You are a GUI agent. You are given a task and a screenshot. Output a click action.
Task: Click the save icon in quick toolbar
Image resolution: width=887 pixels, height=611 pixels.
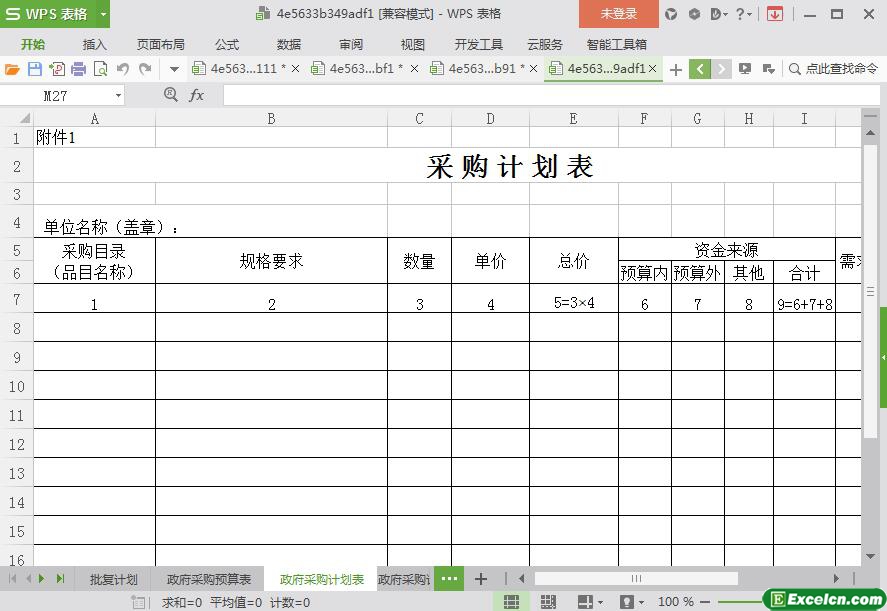point(34,69)
